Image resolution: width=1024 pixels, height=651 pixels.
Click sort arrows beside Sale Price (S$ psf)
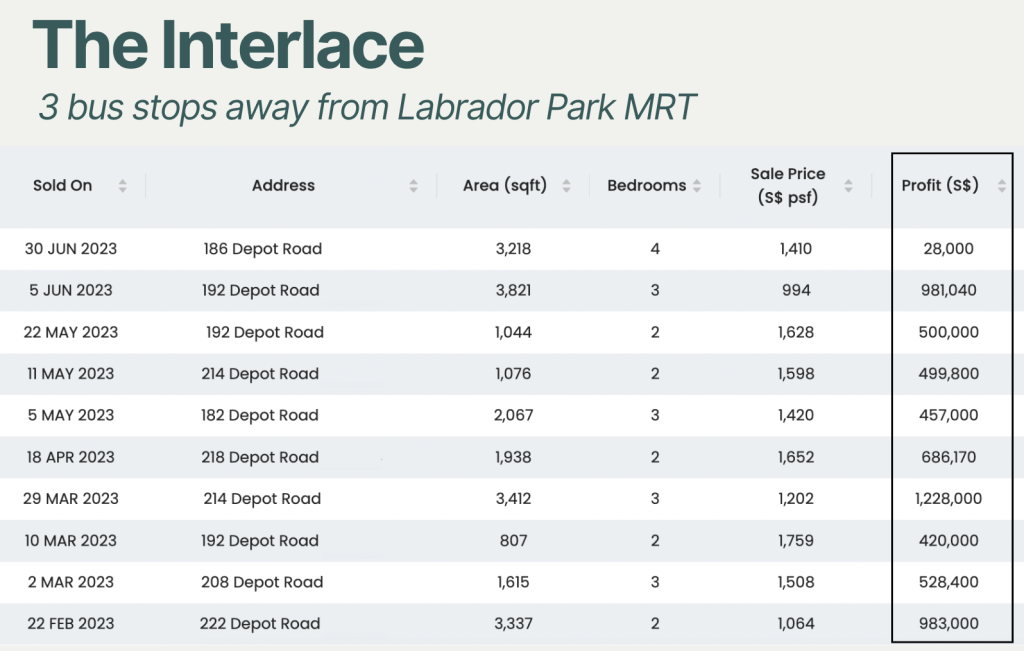coord(848,186)
